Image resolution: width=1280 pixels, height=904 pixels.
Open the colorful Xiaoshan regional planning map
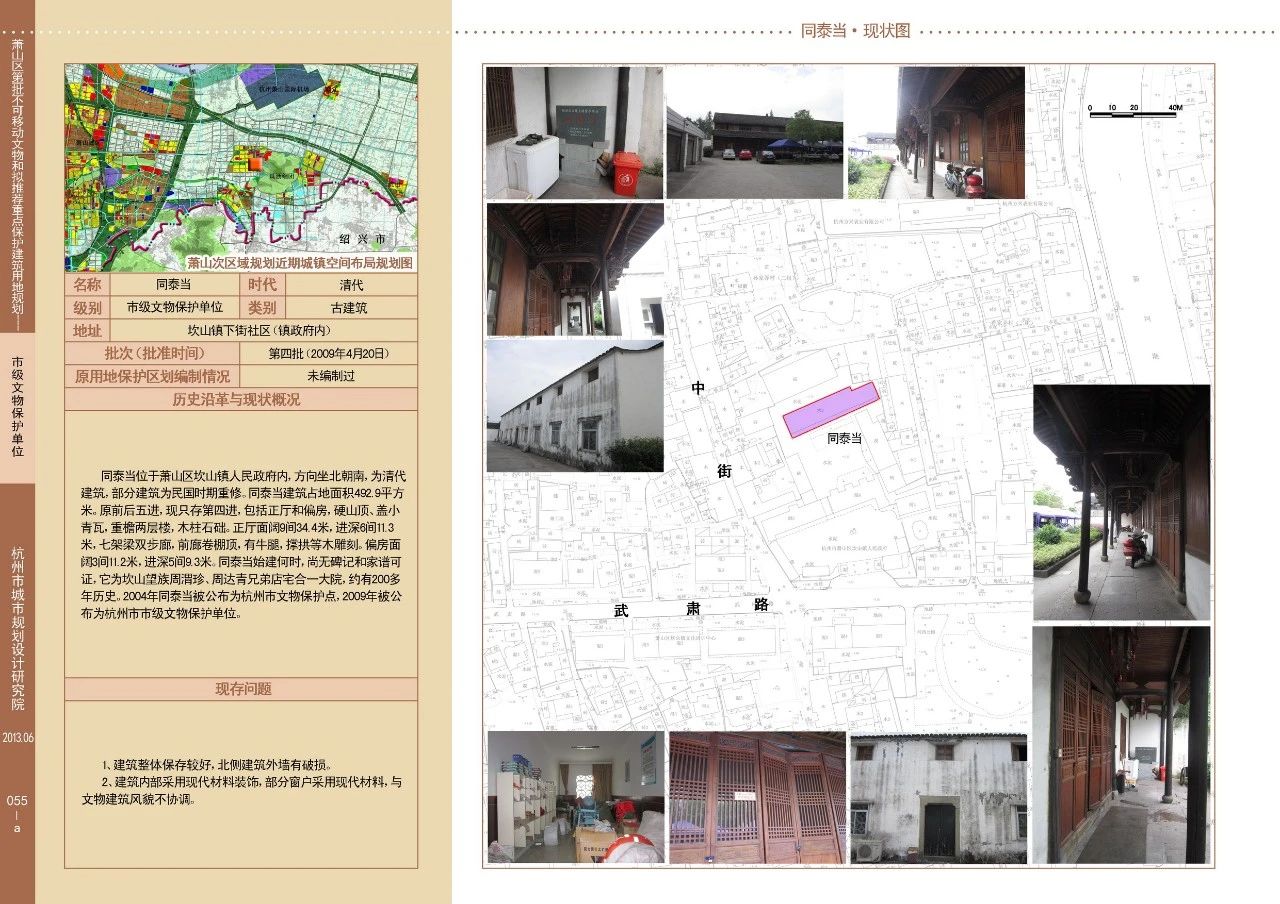pyautogui.click(x=241, y=168)
